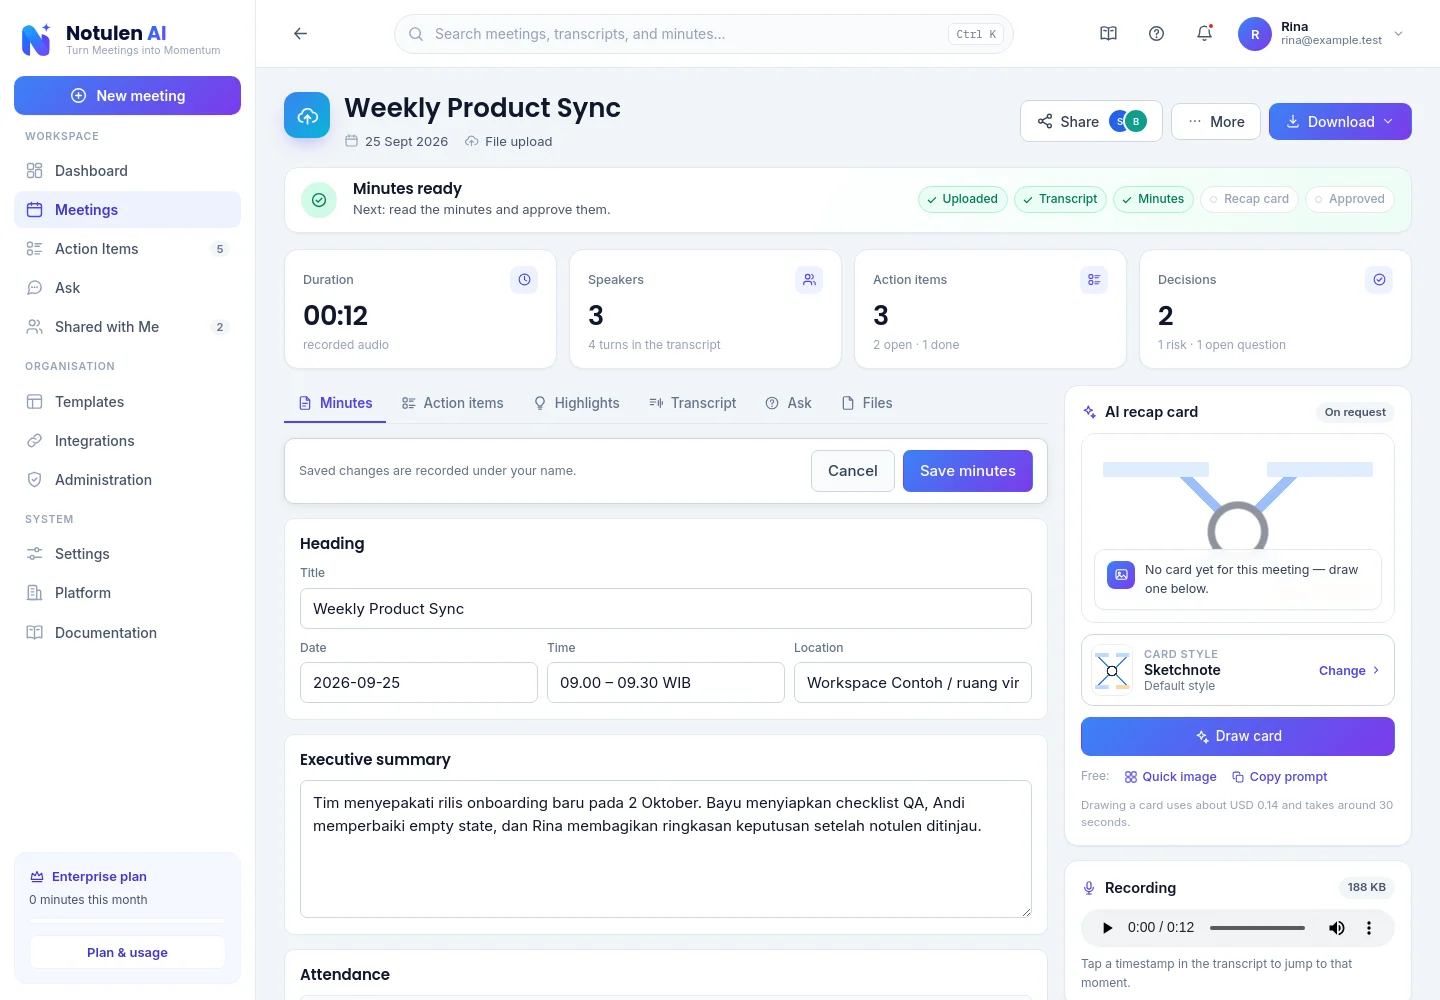Edit the Location field
Image resolution: width=1440 pixels, height=1000 pixels.
pos(913,683)
